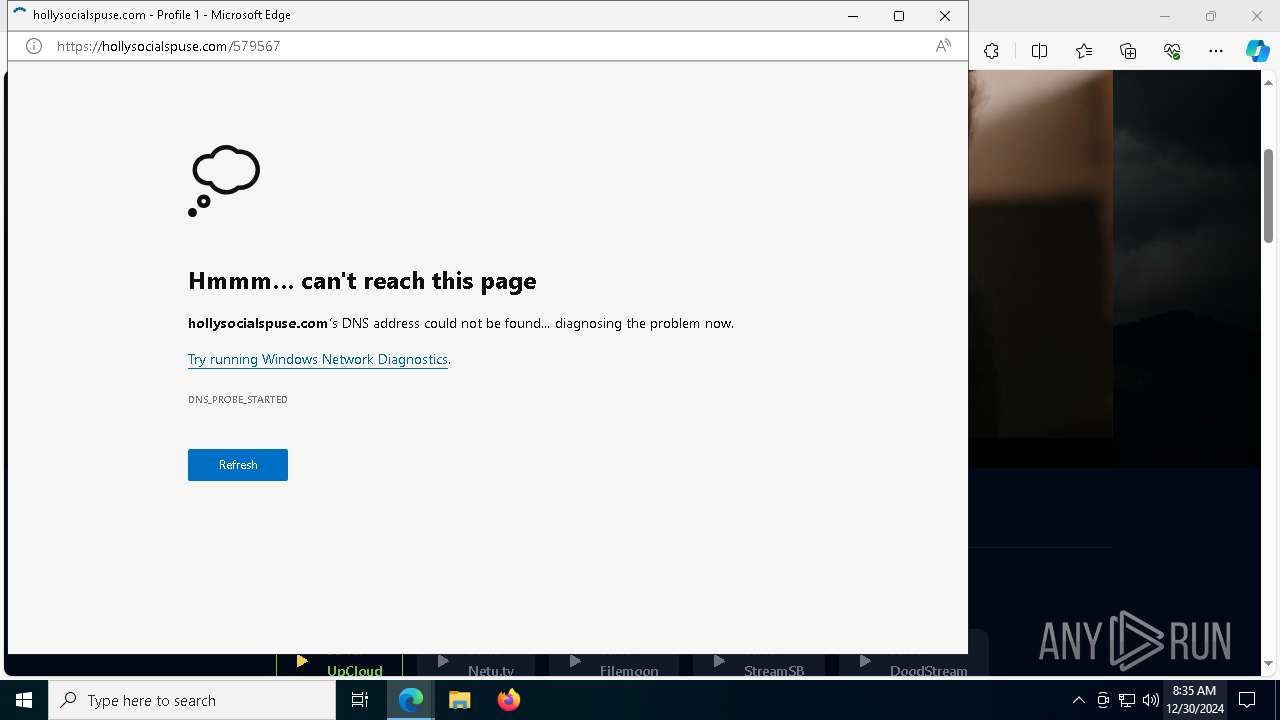Image resolution: width=1280 pixels, height=720 pixels.
Task: Show hidden system tray icons
Action: point(1078,700)
